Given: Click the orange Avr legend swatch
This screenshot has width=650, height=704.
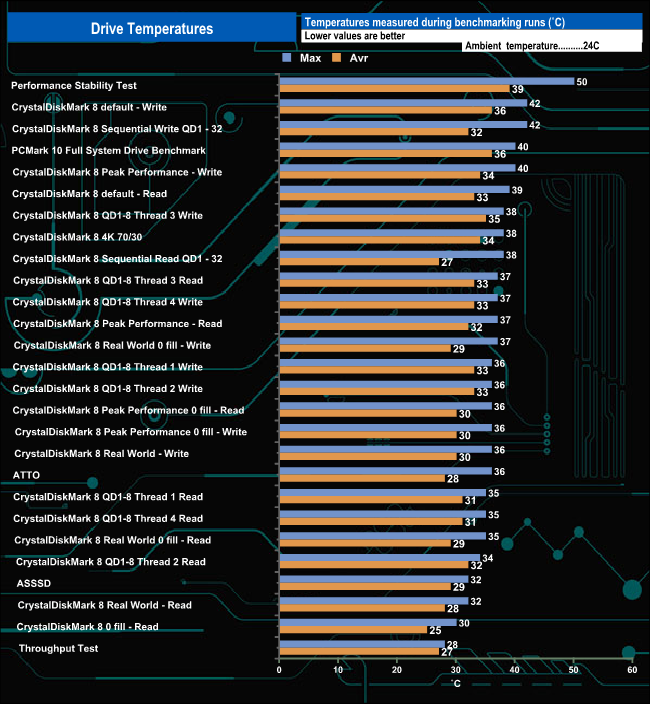Looking at the screenshot, I should [x=337, y=57].
